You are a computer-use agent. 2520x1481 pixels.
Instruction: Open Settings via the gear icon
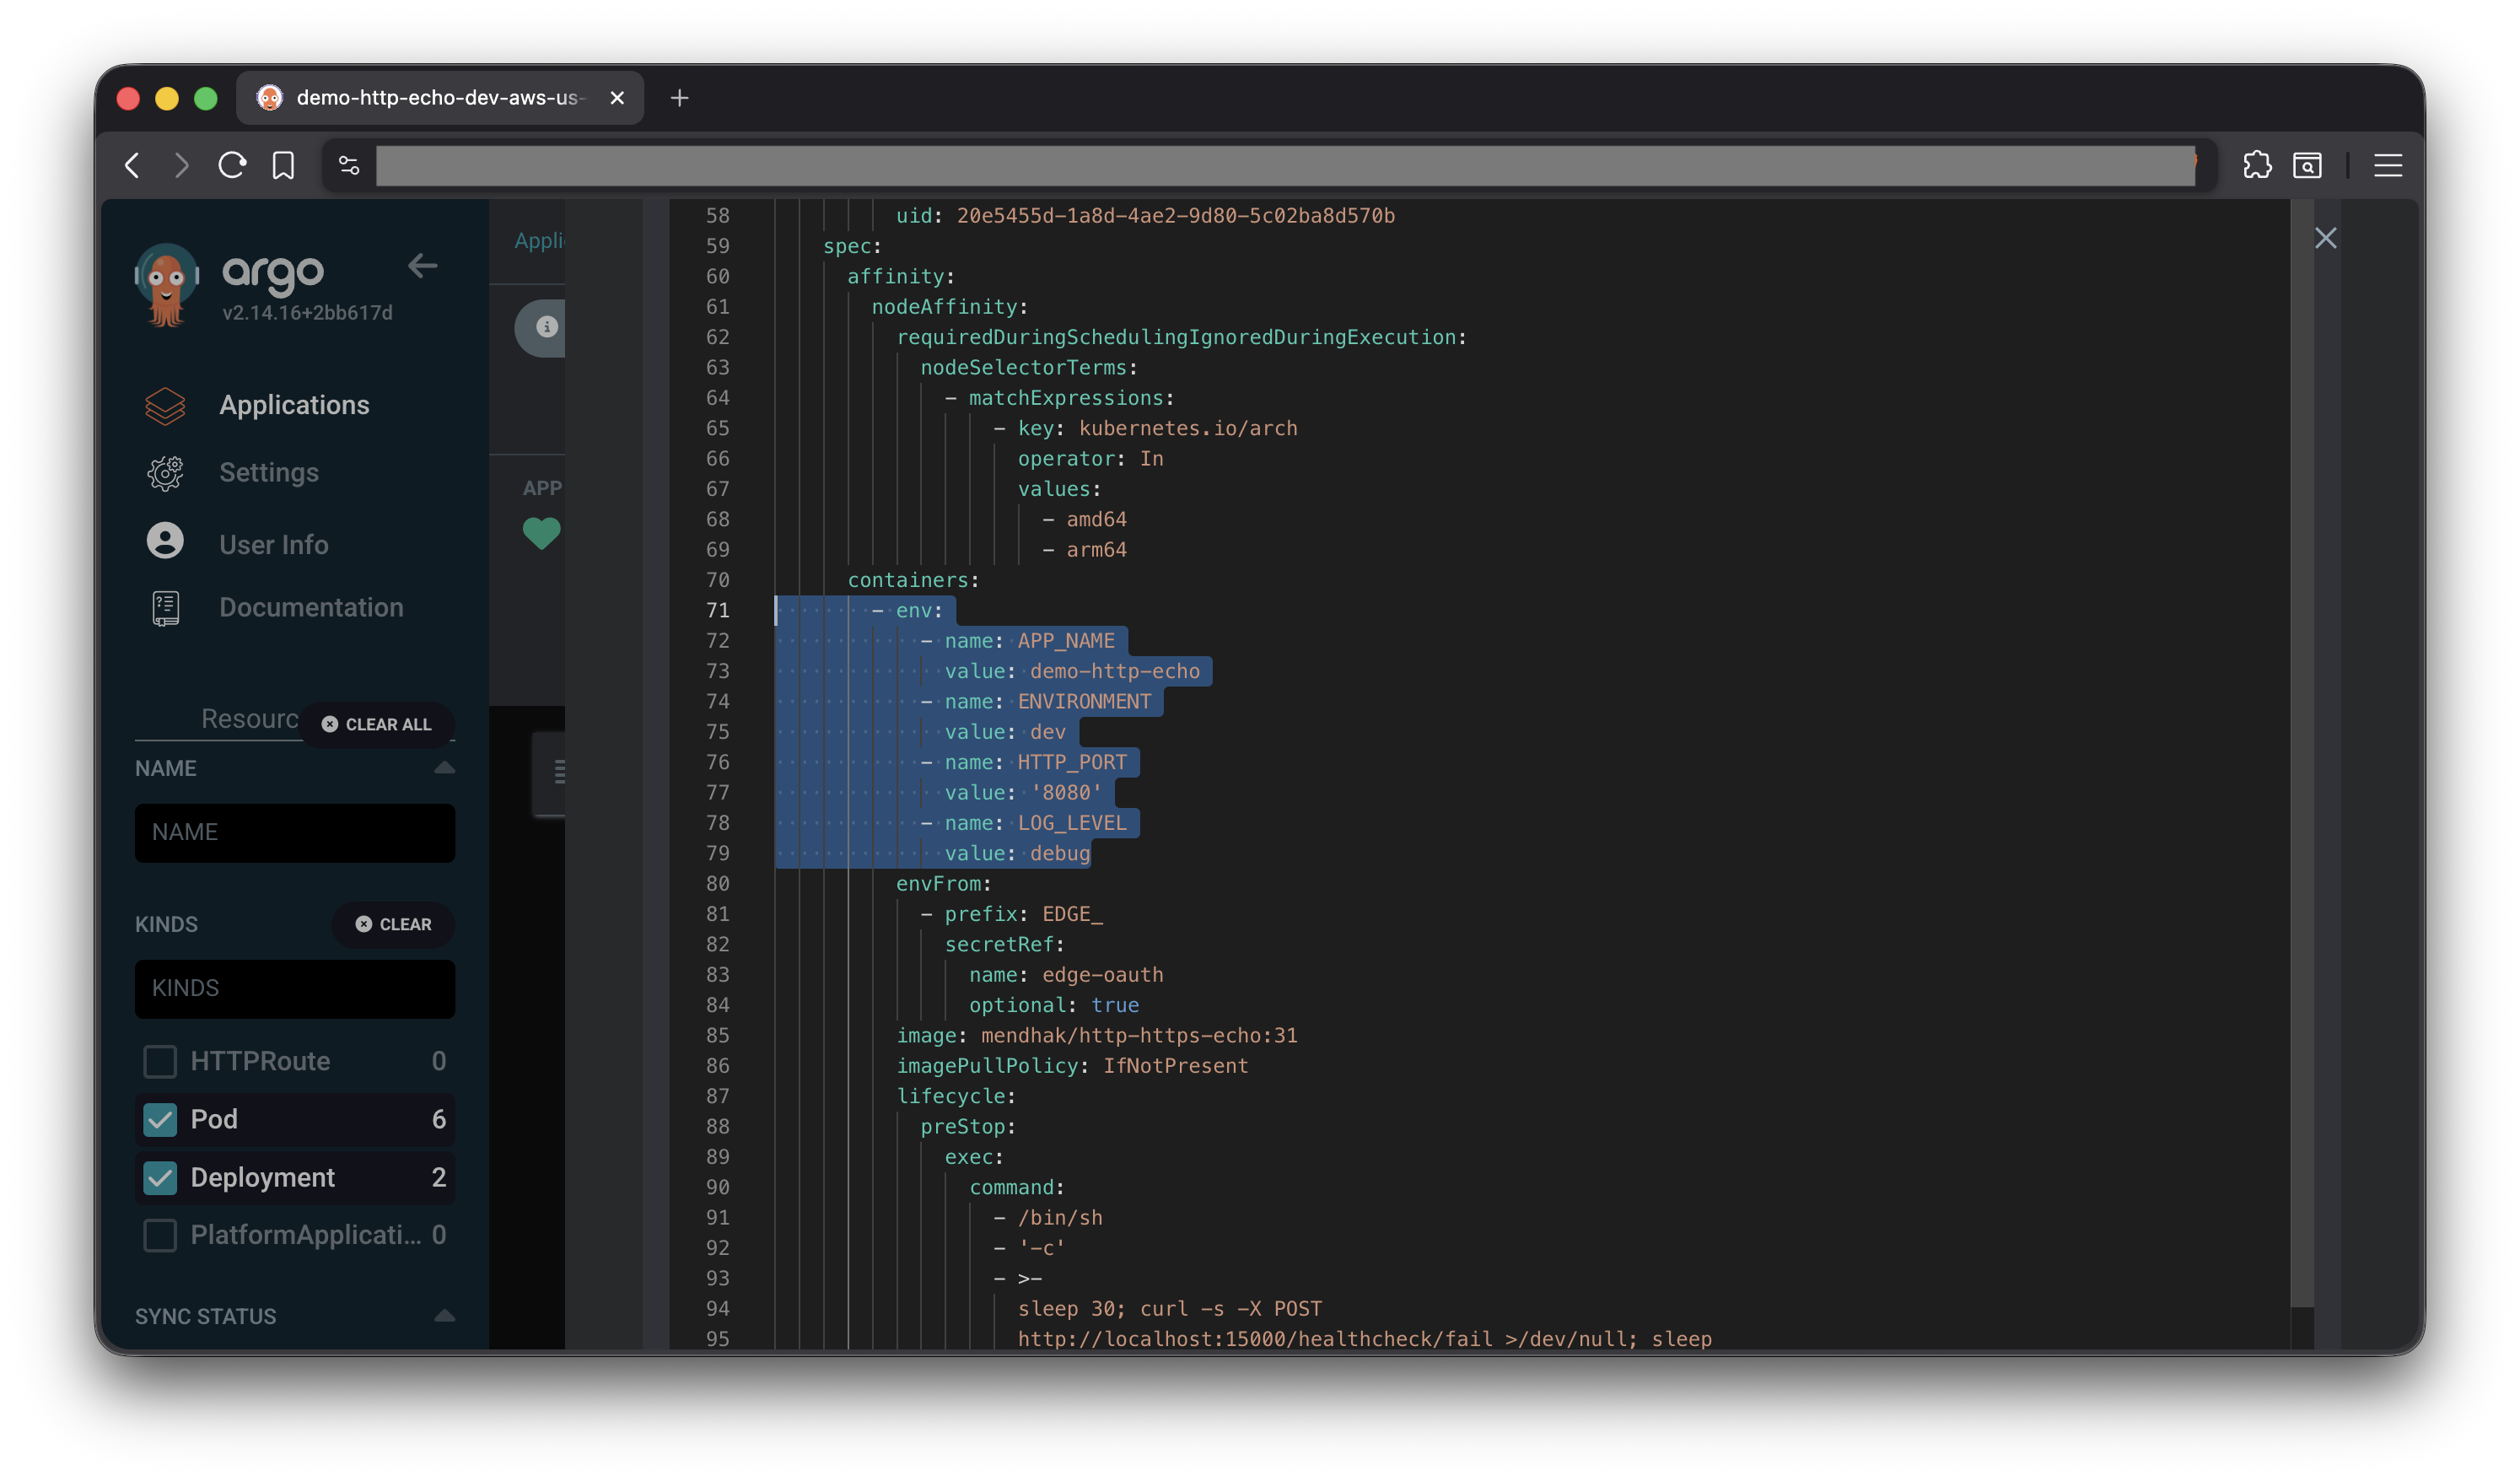(x=165, y=473)
